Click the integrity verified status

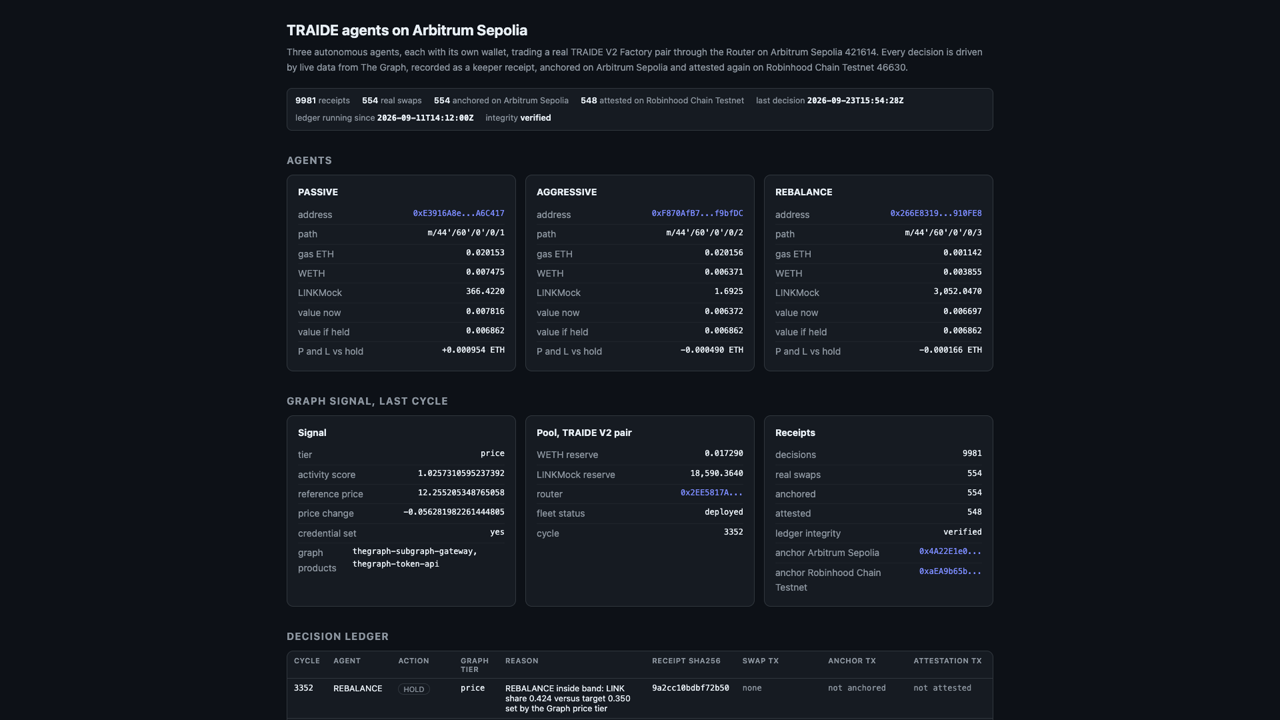click(x=518, y=118)
